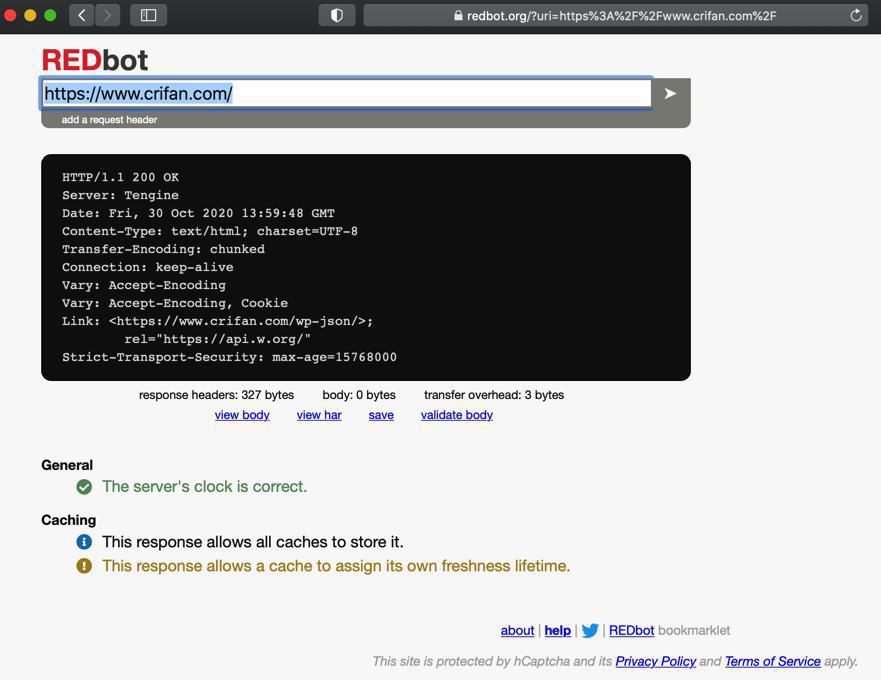The height and width of the screenshot is (680, 881).
Task: Toggle the Safari sidebar button
Action: click(x=148, y=15)
